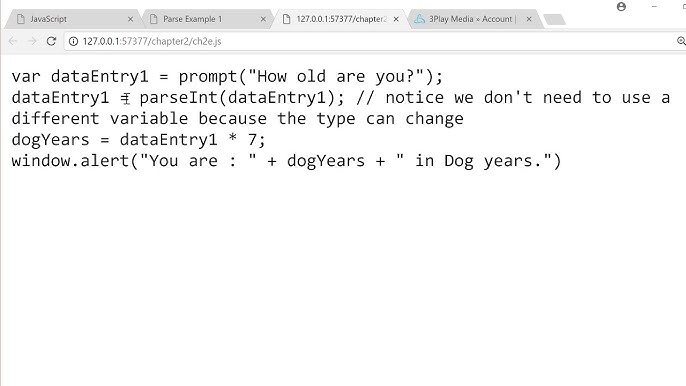Screen dimensions: 686x386
Task: Close the JavaScript tab
Action: [130, 19]
